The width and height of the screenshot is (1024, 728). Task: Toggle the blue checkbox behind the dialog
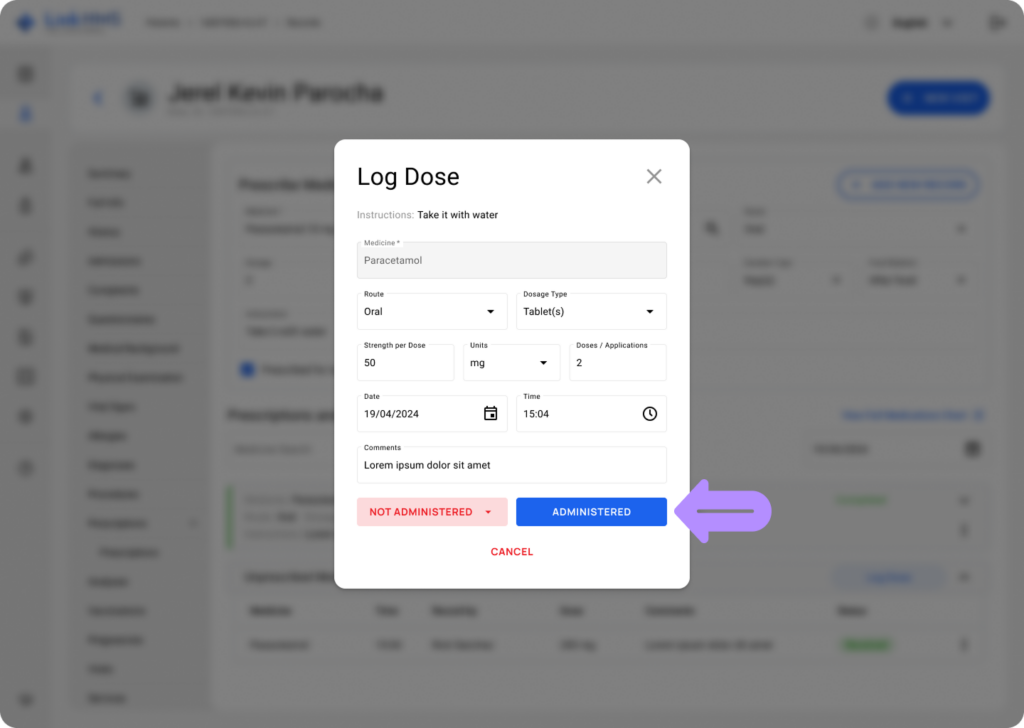pos(246,370)
